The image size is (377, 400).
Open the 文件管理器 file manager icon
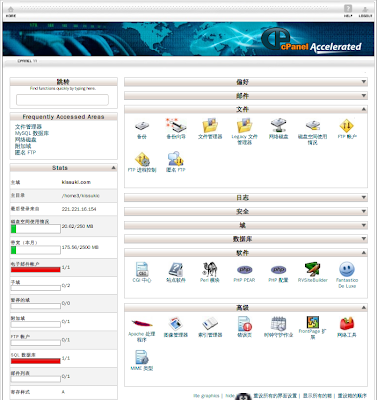pyautogui.click(x=210, y=125)
